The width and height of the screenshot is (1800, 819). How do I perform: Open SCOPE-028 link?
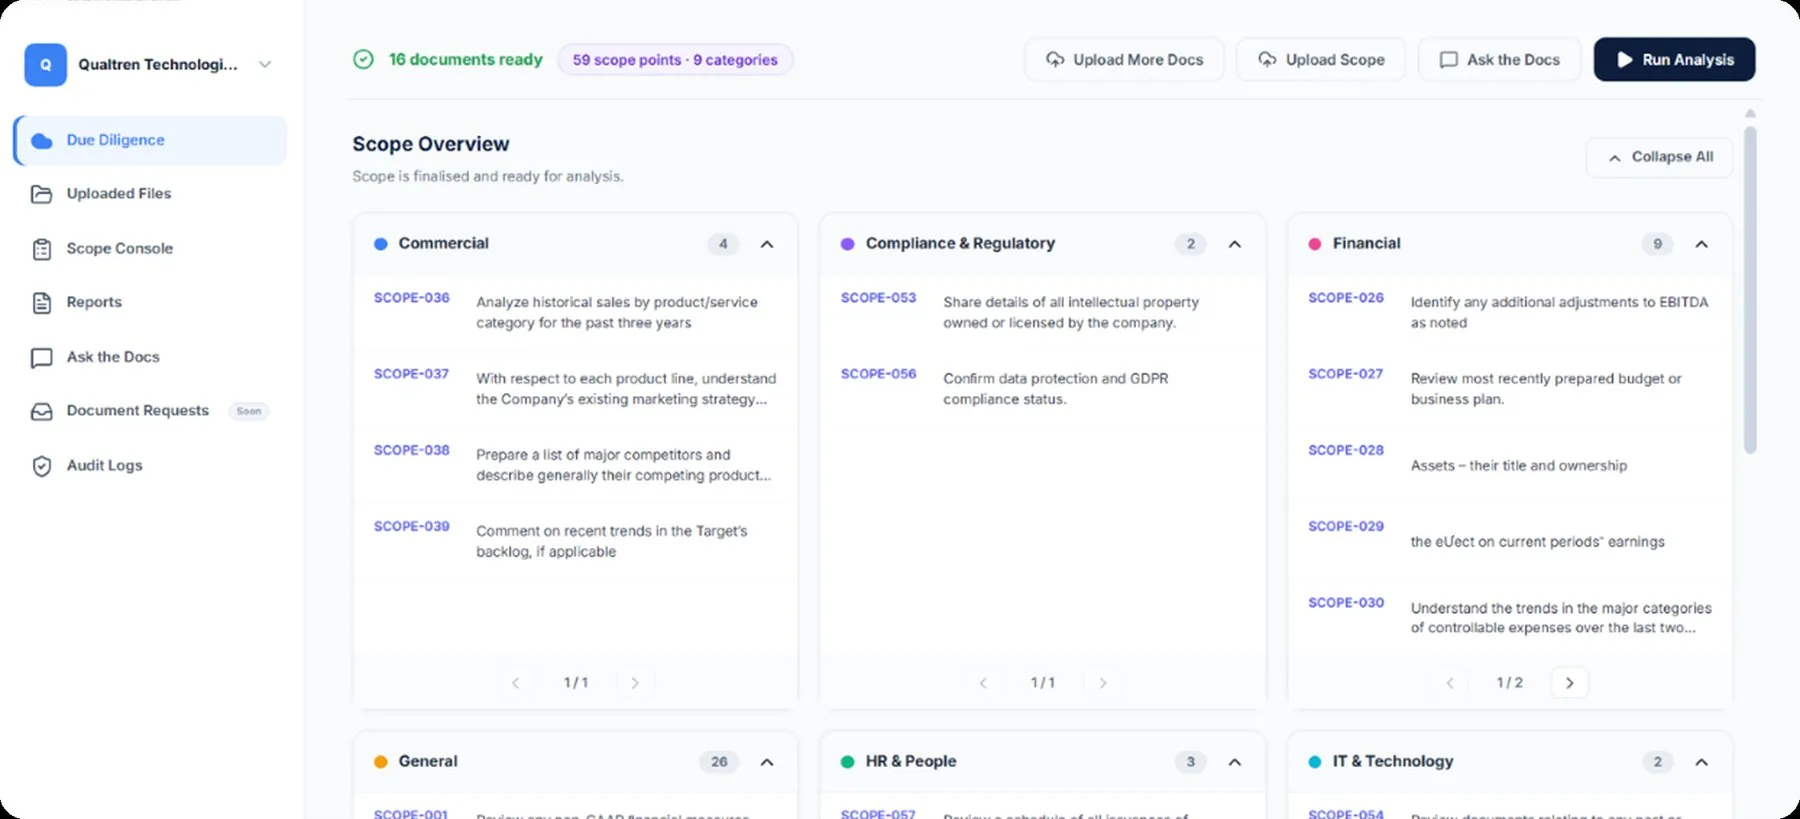click(1346, 450)
